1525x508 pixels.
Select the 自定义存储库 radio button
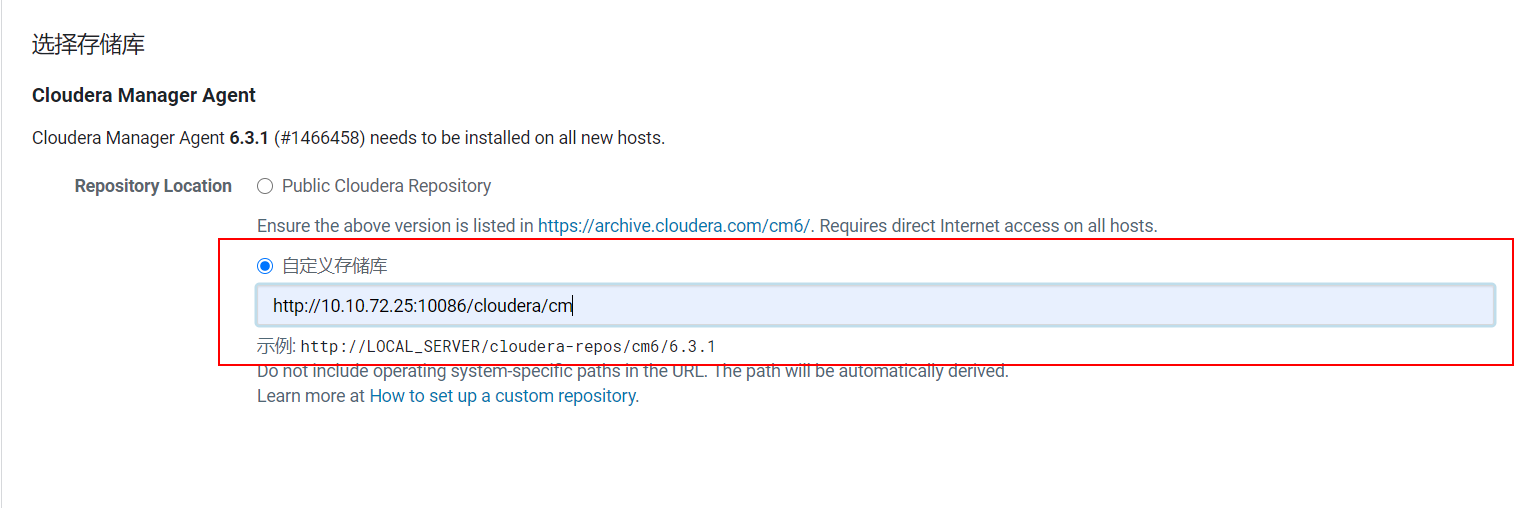click(x=265, y=266)
